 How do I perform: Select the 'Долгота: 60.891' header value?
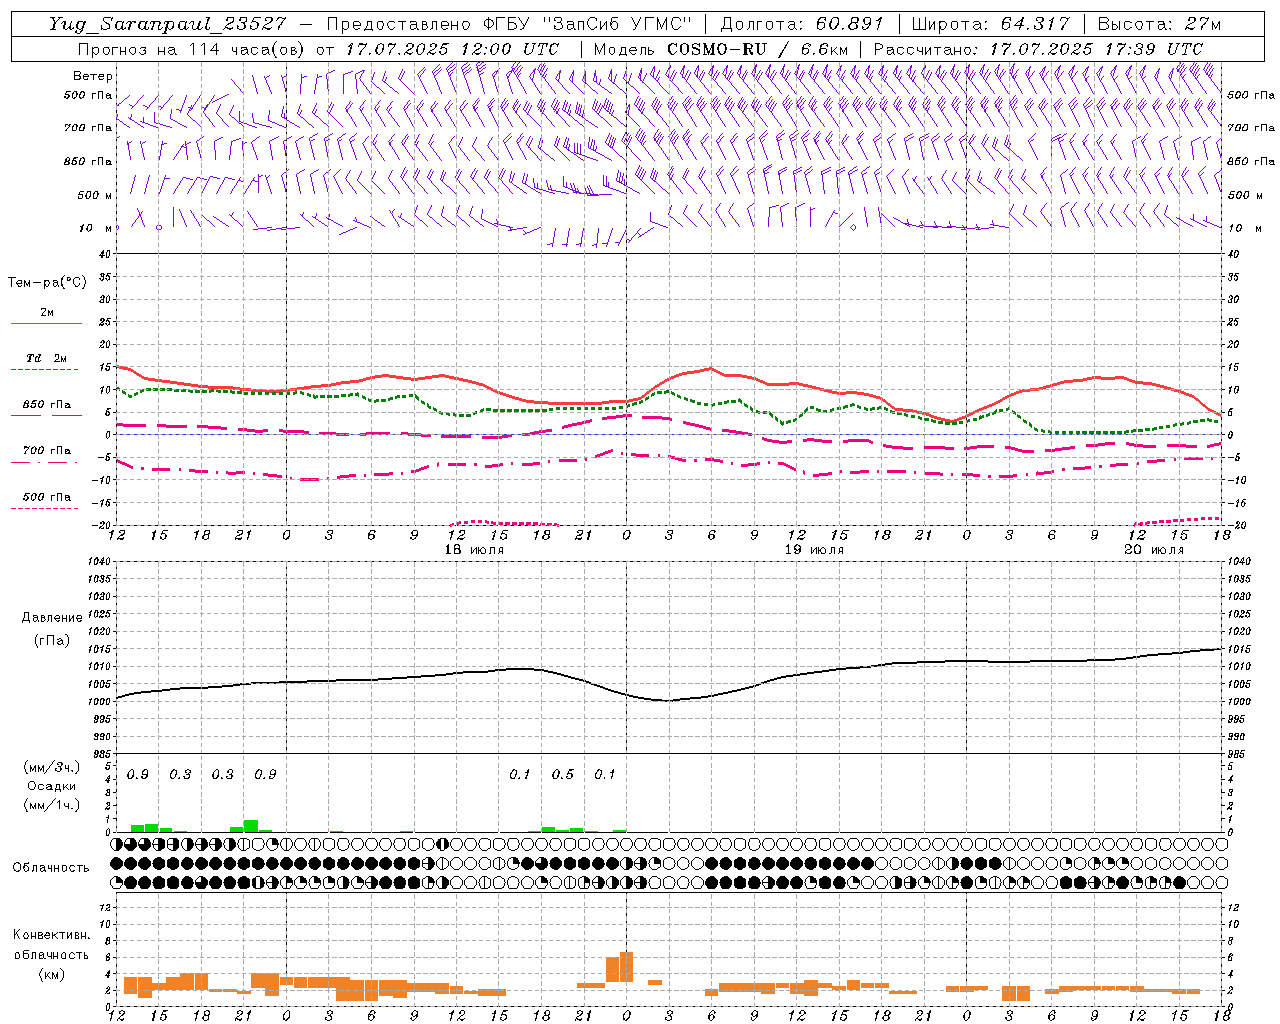(x=802, y=24)
